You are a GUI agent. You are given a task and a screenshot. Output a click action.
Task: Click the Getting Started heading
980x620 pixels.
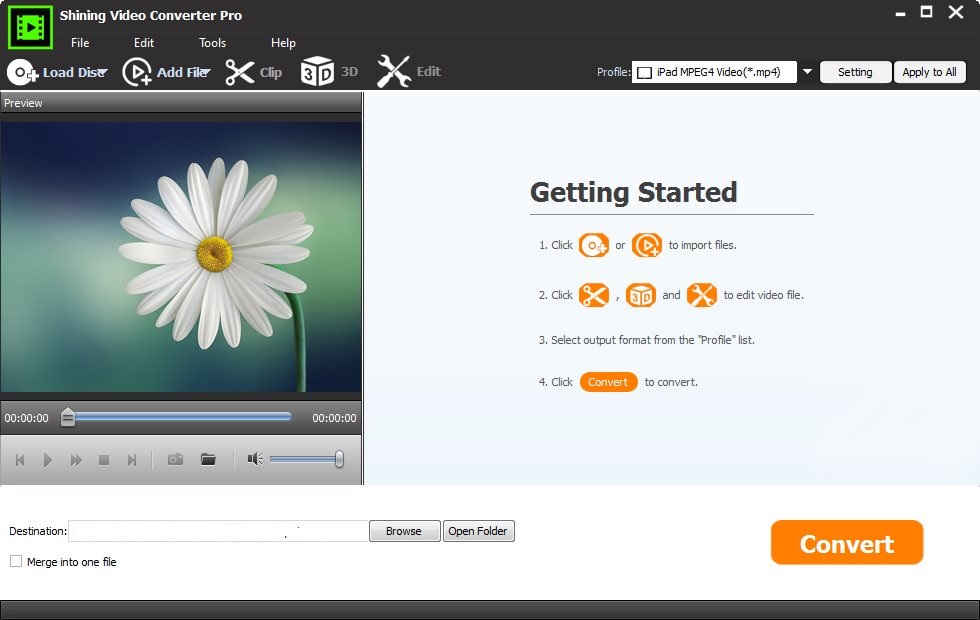point(634,192)
